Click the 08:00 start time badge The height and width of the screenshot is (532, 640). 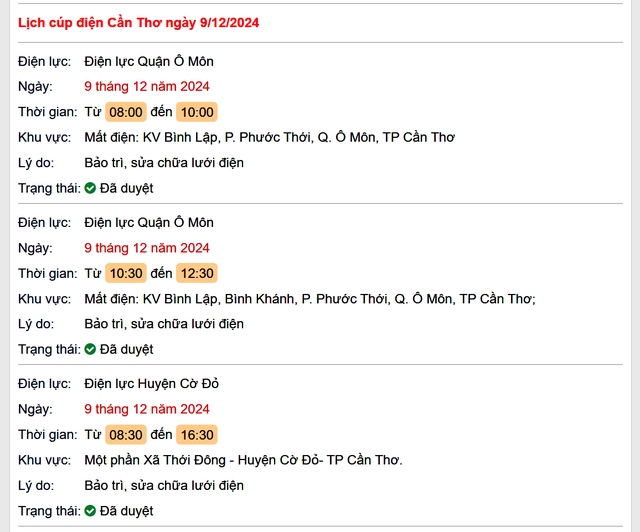coord(126,112)
